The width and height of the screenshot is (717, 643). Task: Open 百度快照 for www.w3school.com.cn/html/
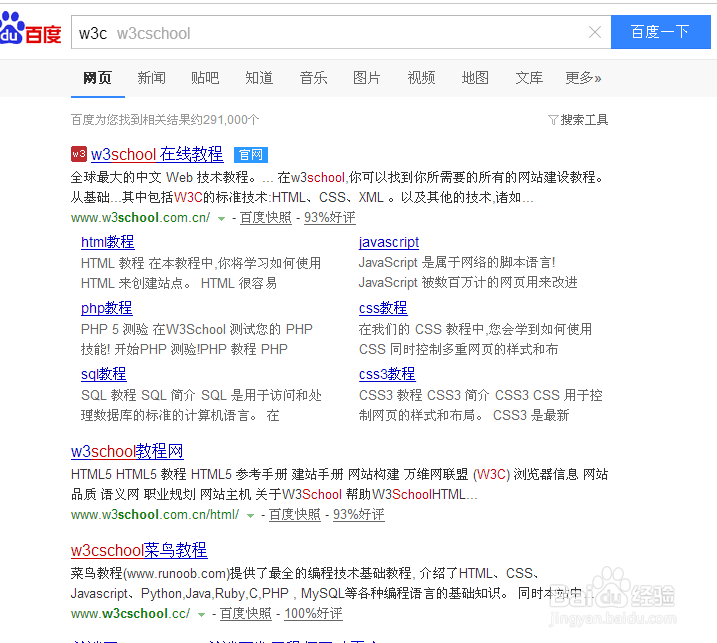[x=294, y=515]
